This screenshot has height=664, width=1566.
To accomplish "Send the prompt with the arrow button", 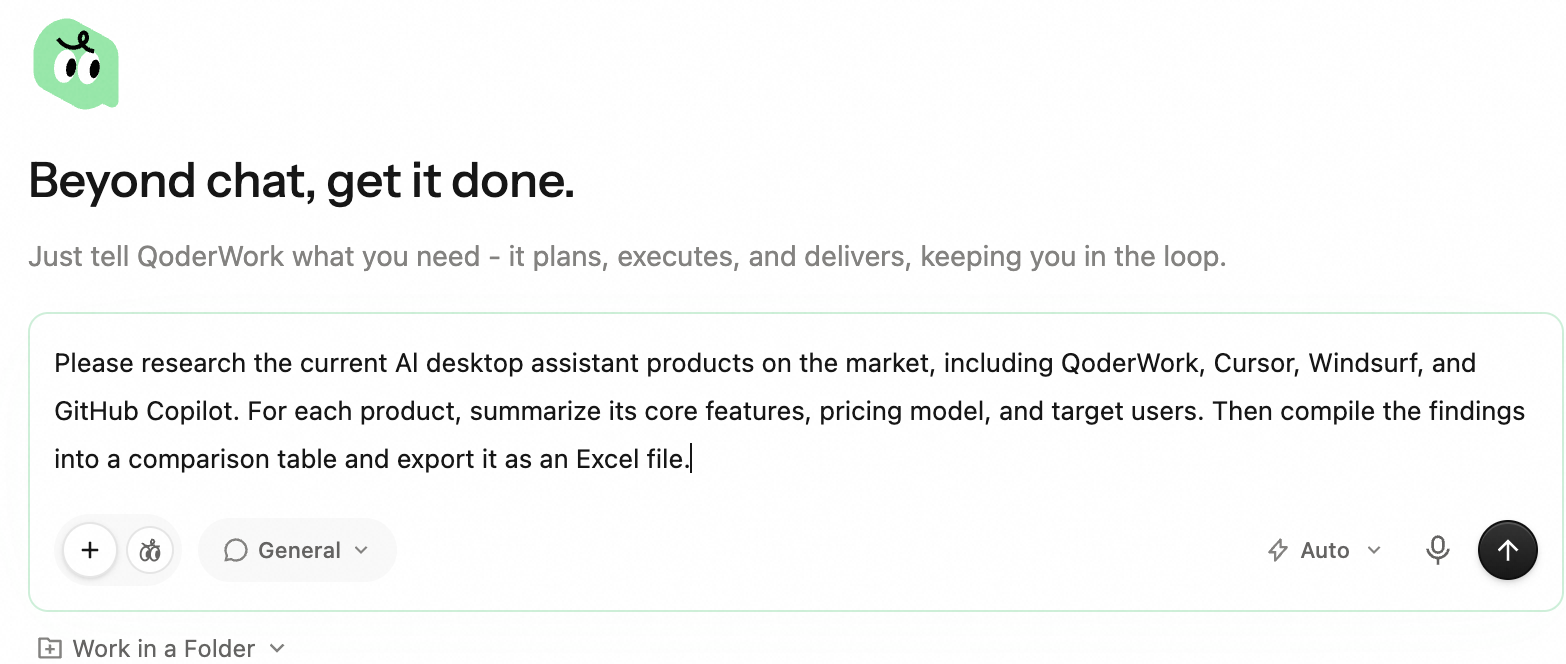I will pos(1507,550).
